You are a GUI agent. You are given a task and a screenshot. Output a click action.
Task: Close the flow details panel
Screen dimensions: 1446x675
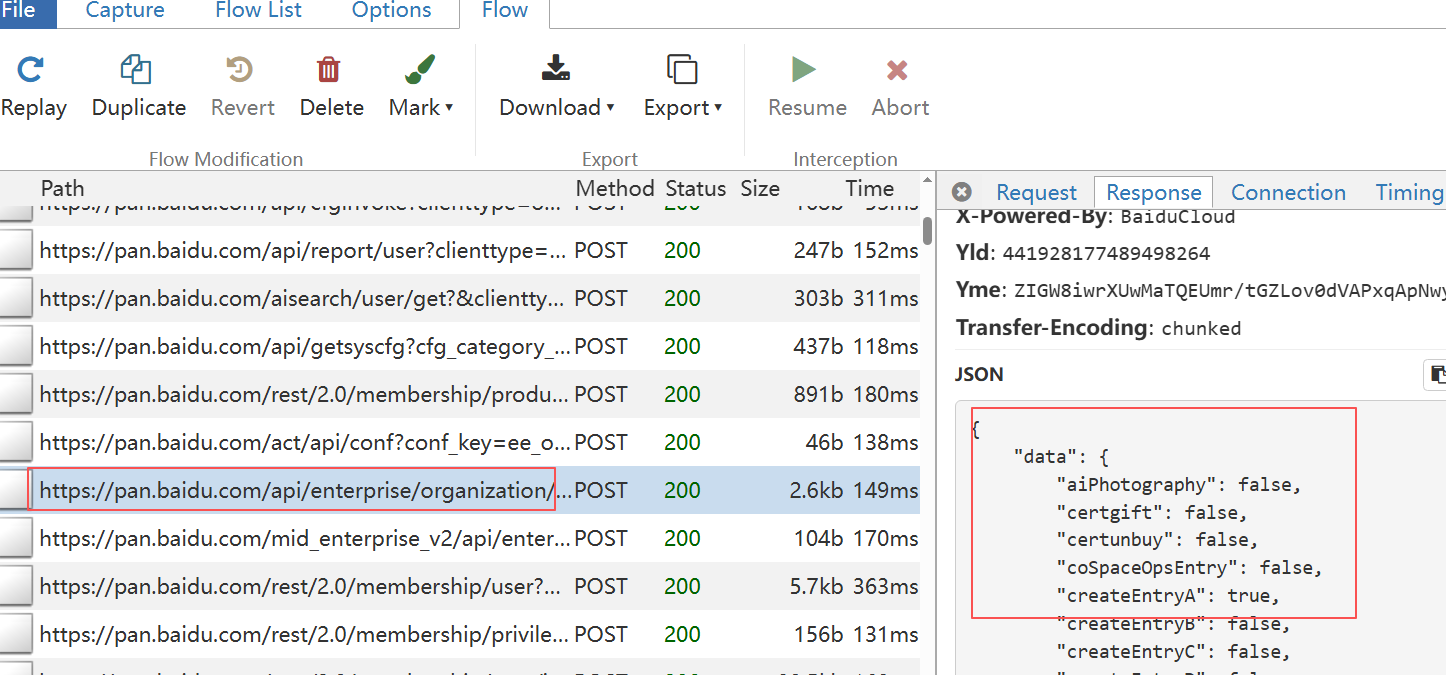[x=962, y=192]
